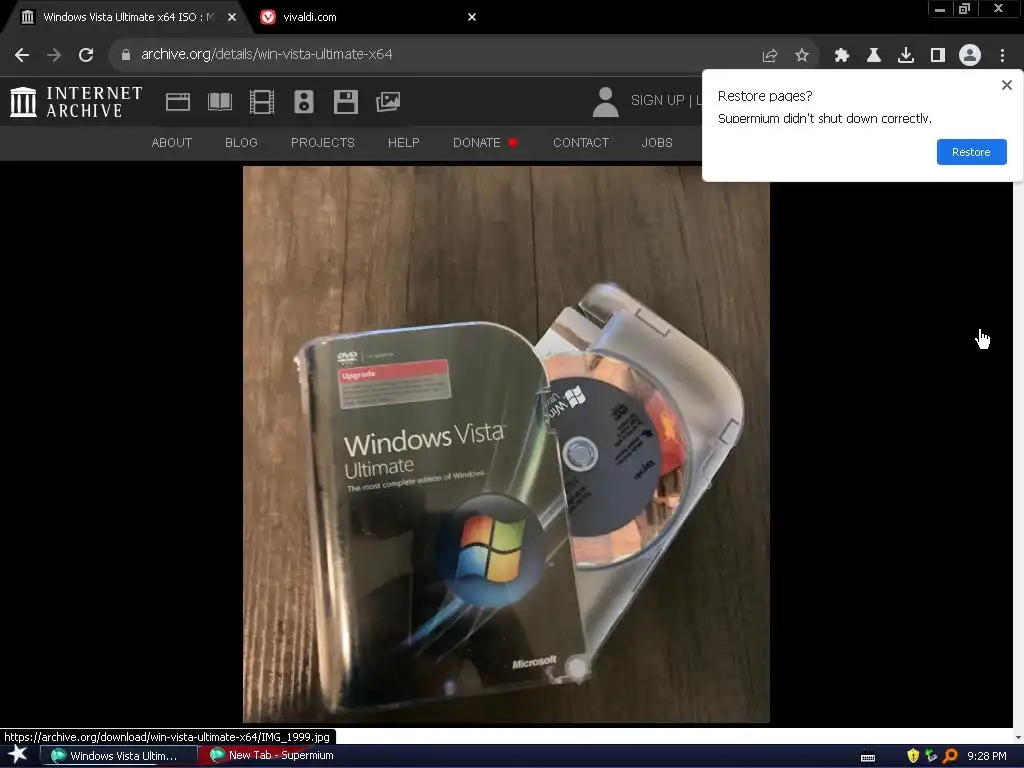Reload the current page
Image resolution: width=1024 pixels, height=768 pixels.
click(86, 55)
